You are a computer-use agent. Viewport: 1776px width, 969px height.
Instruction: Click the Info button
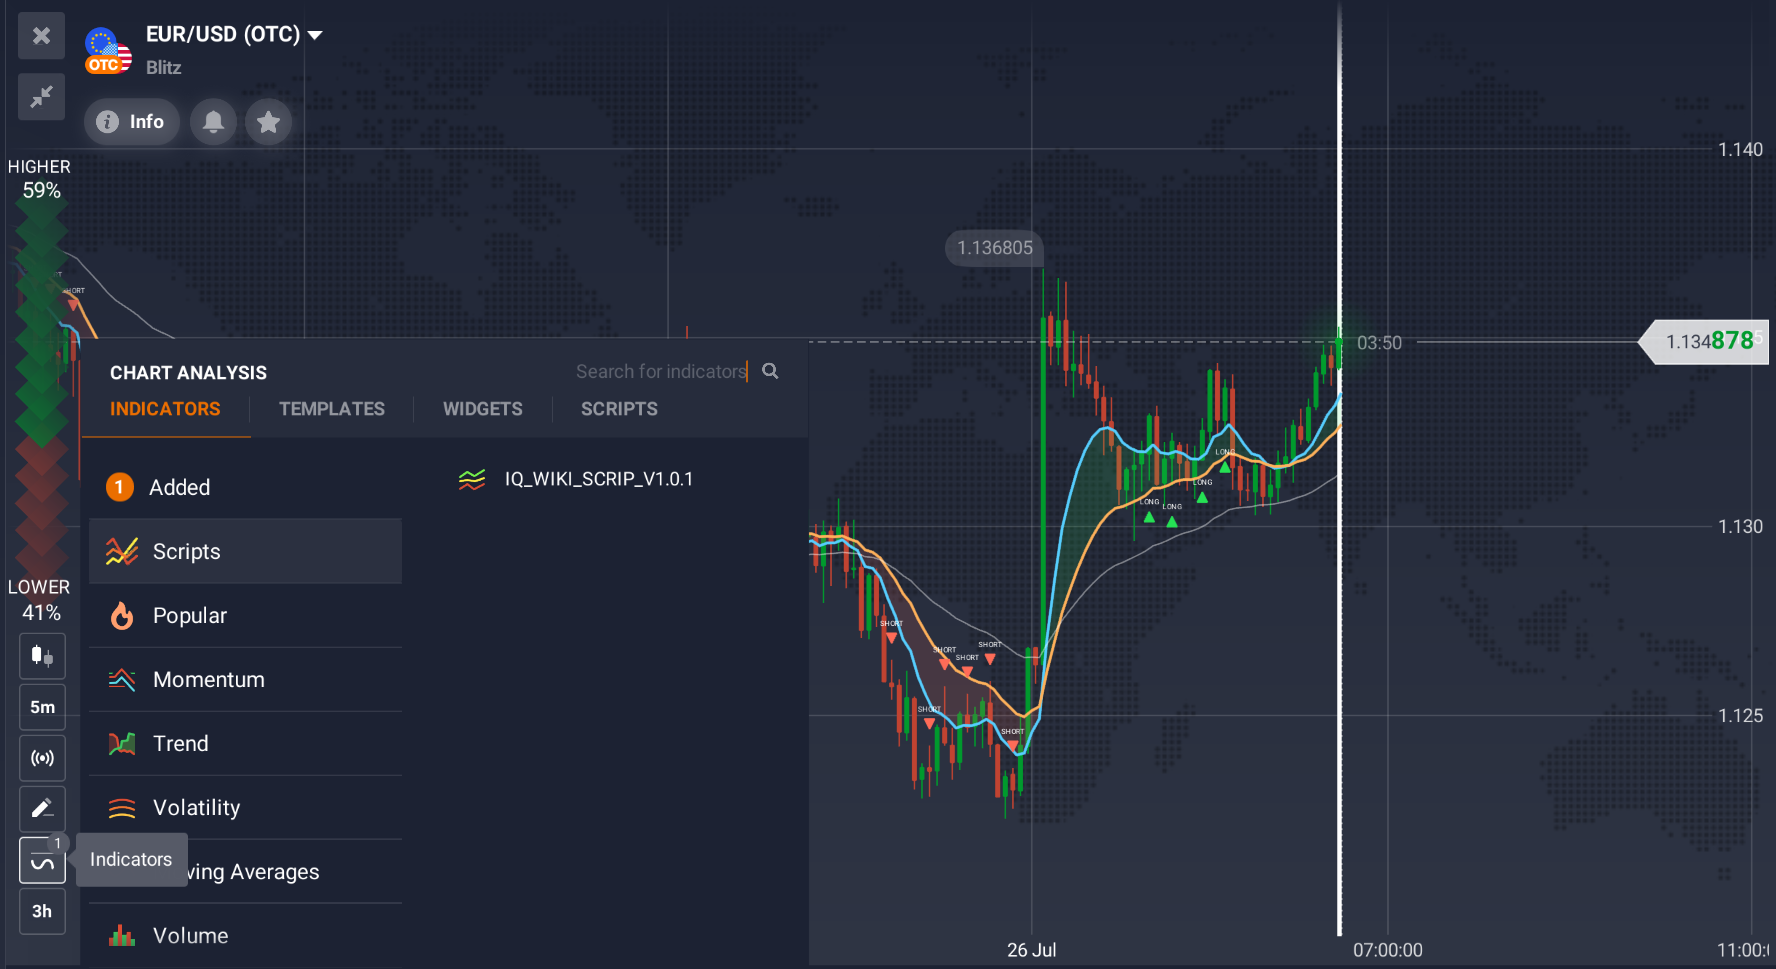click(x=132, y=122)
